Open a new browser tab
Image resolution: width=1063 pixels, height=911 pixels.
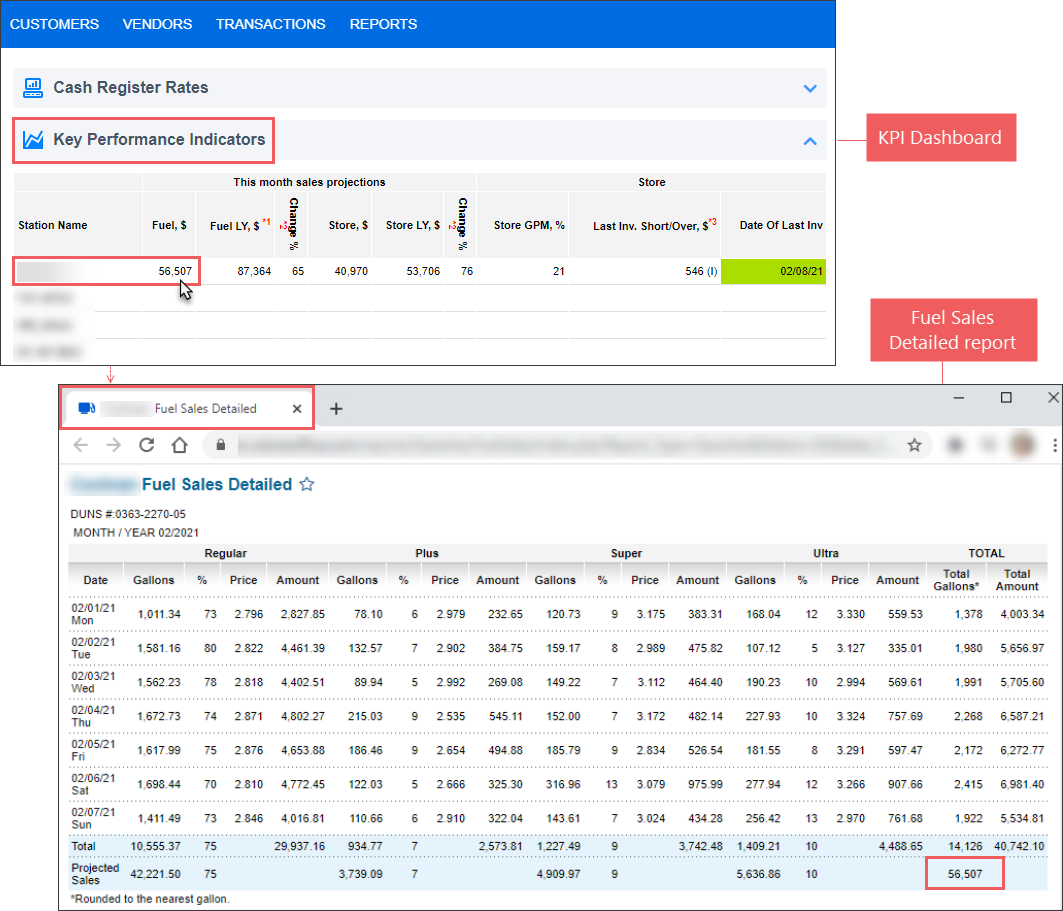coord(336,408)
